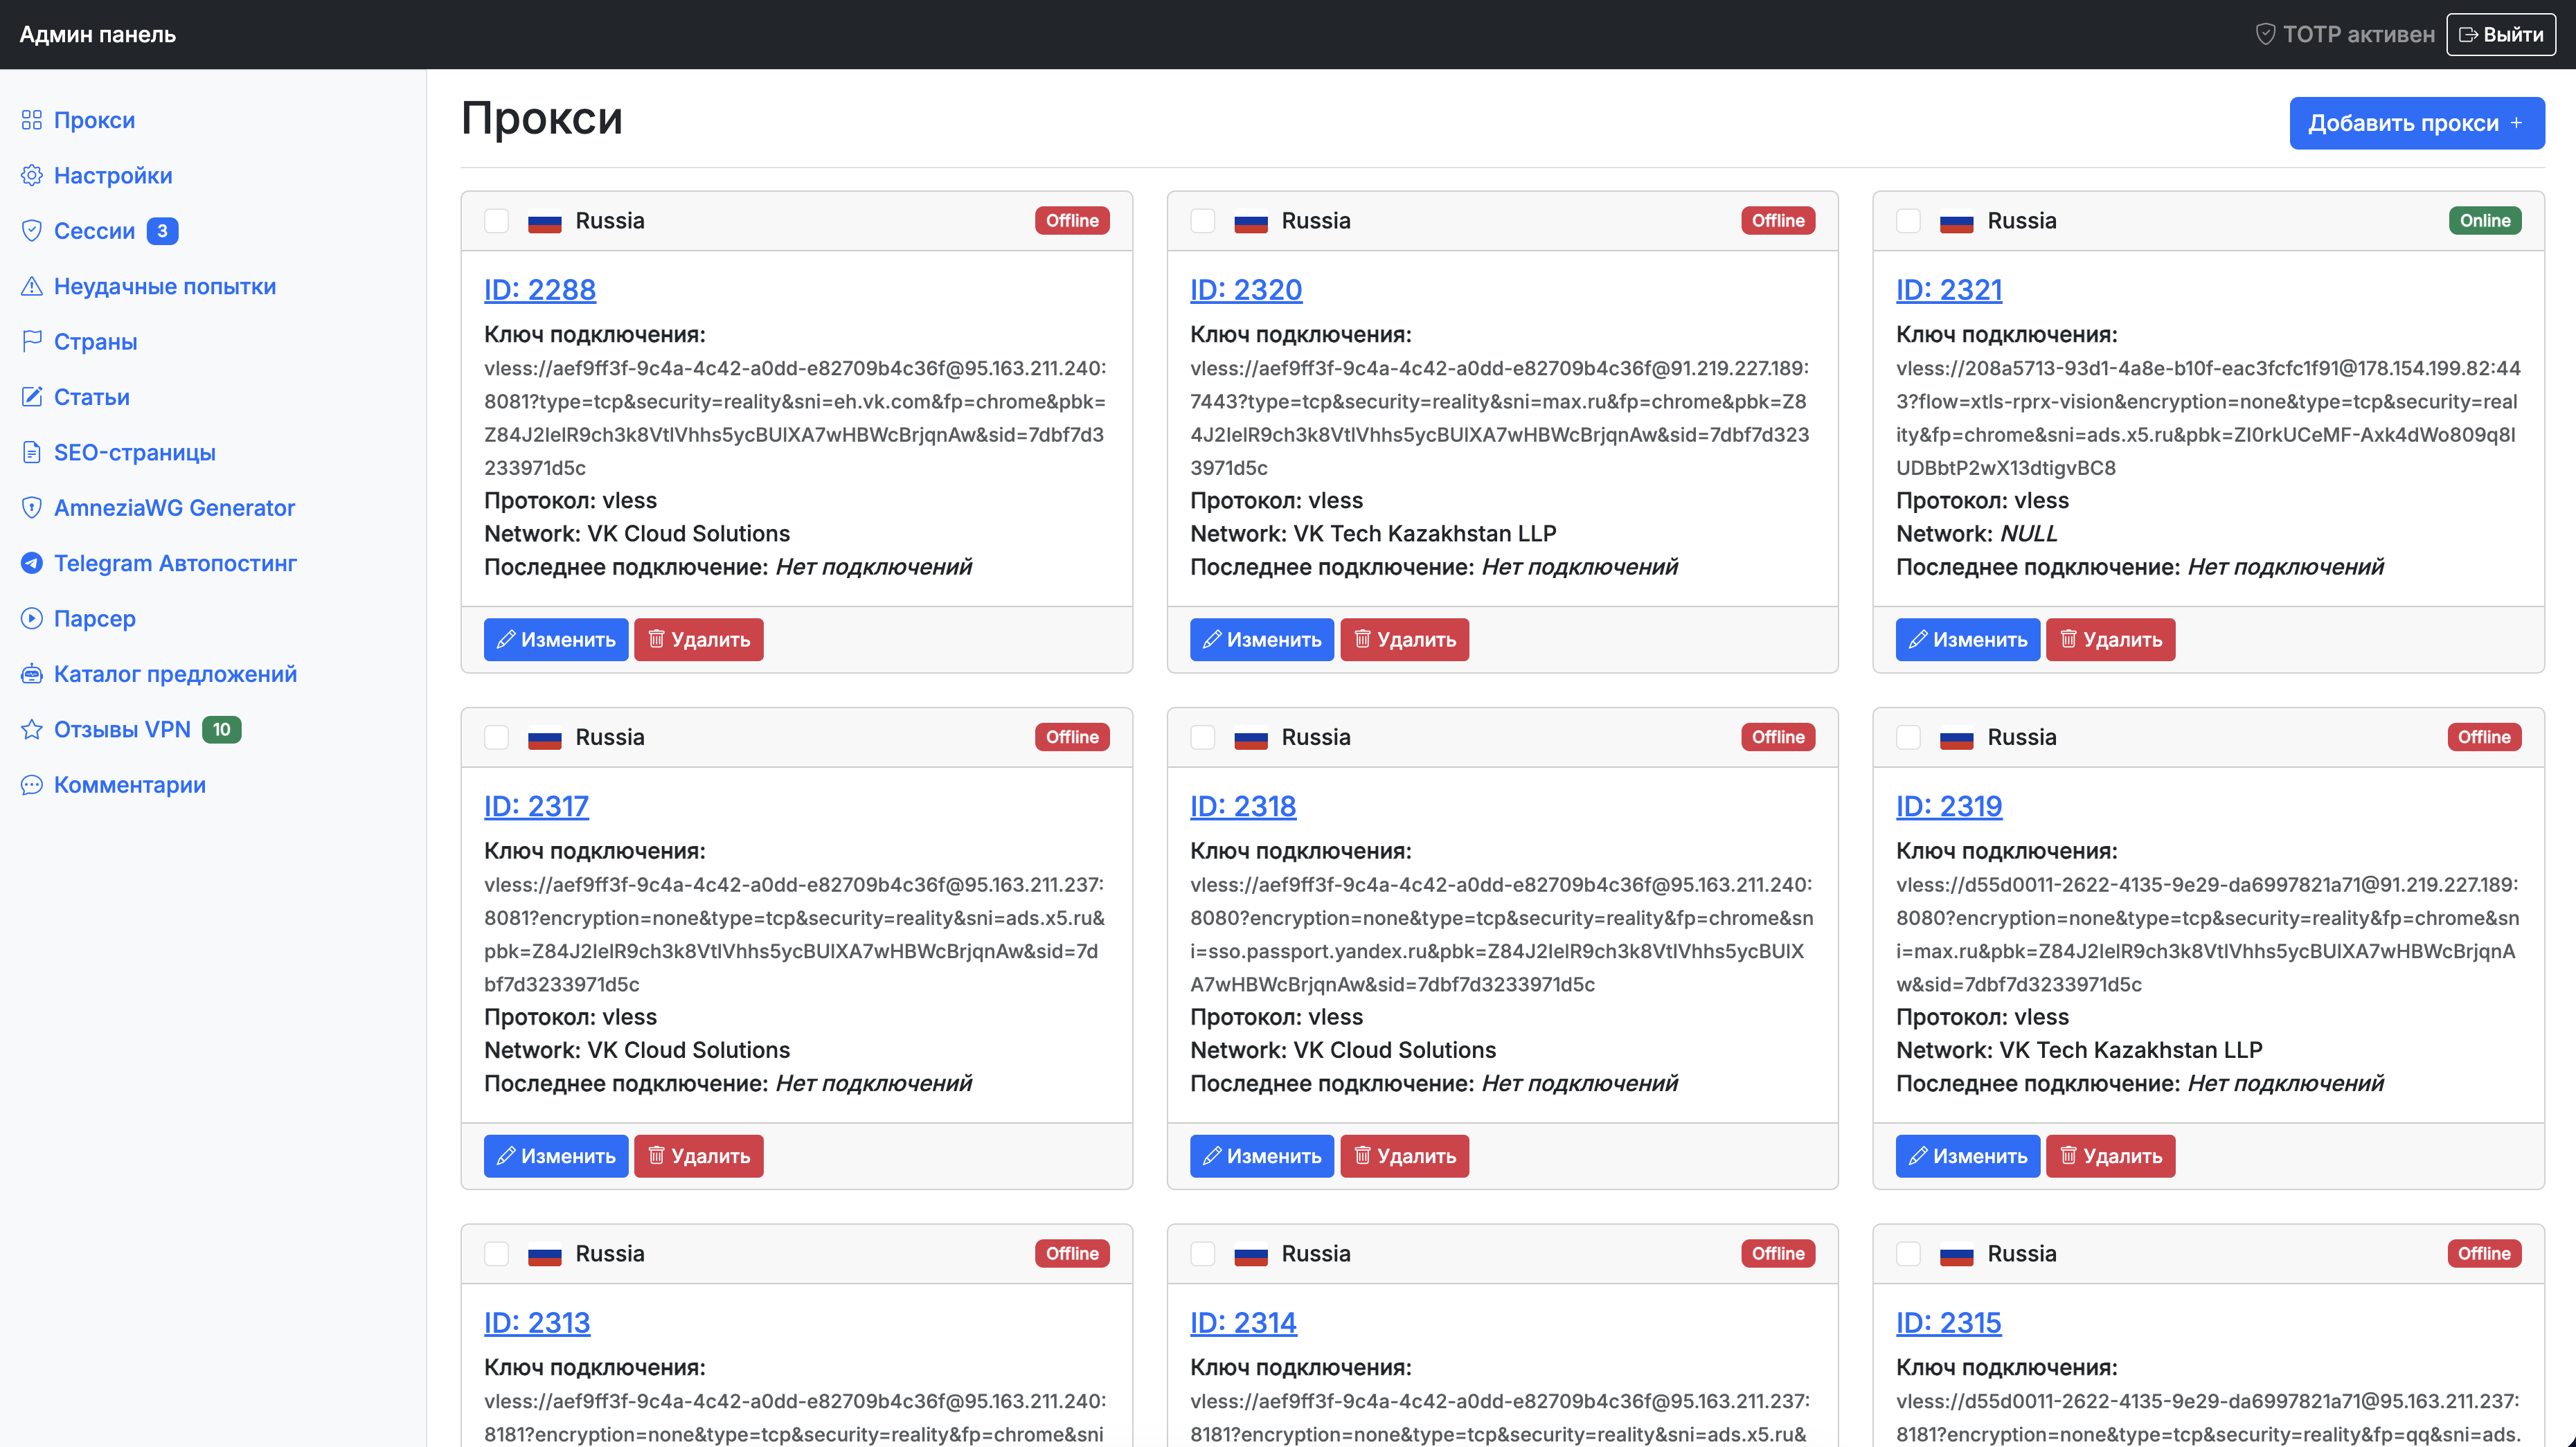Click the Отзывы VPN star icon

[32, 729]
